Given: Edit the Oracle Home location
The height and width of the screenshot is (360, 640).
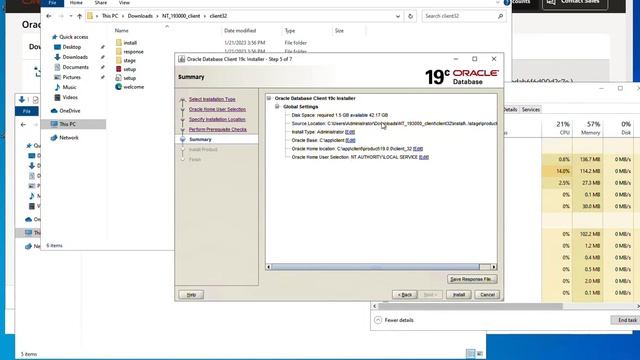Looking at the screenshot, I should [x=418, y=149].
